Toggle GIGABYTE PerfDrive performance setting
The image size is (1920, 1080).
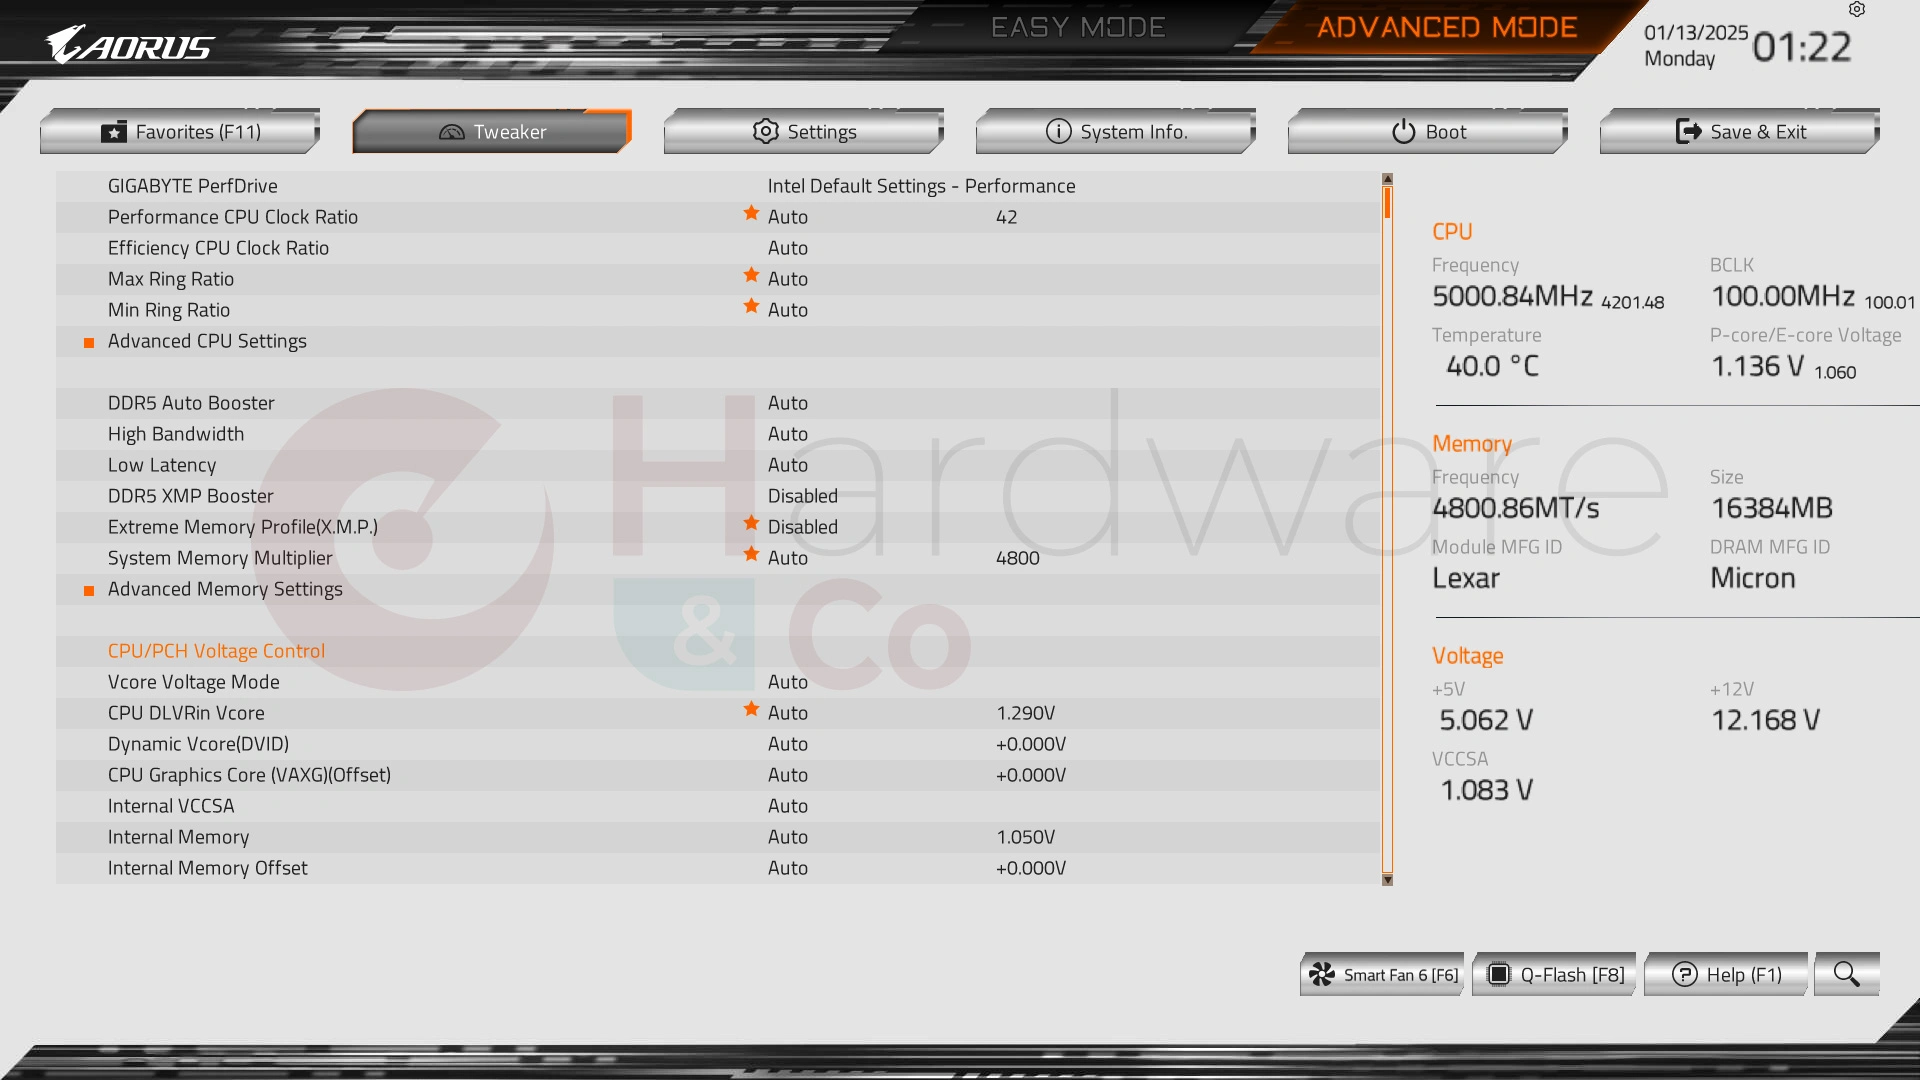tap(919, 185)
